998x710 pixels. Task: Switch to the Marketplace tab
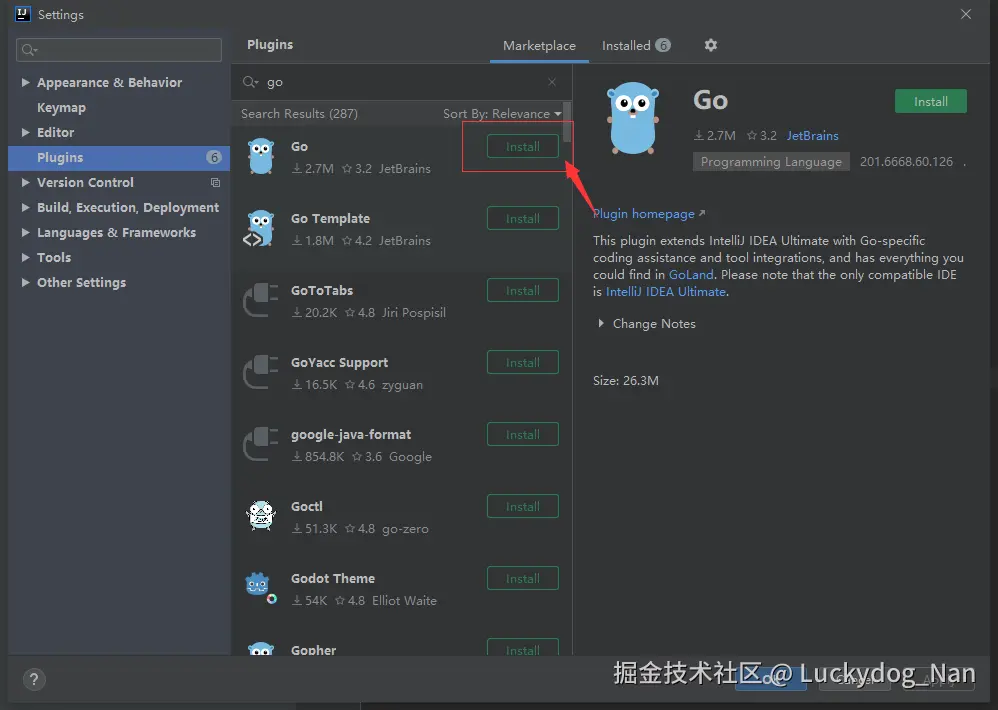(539, 46)
